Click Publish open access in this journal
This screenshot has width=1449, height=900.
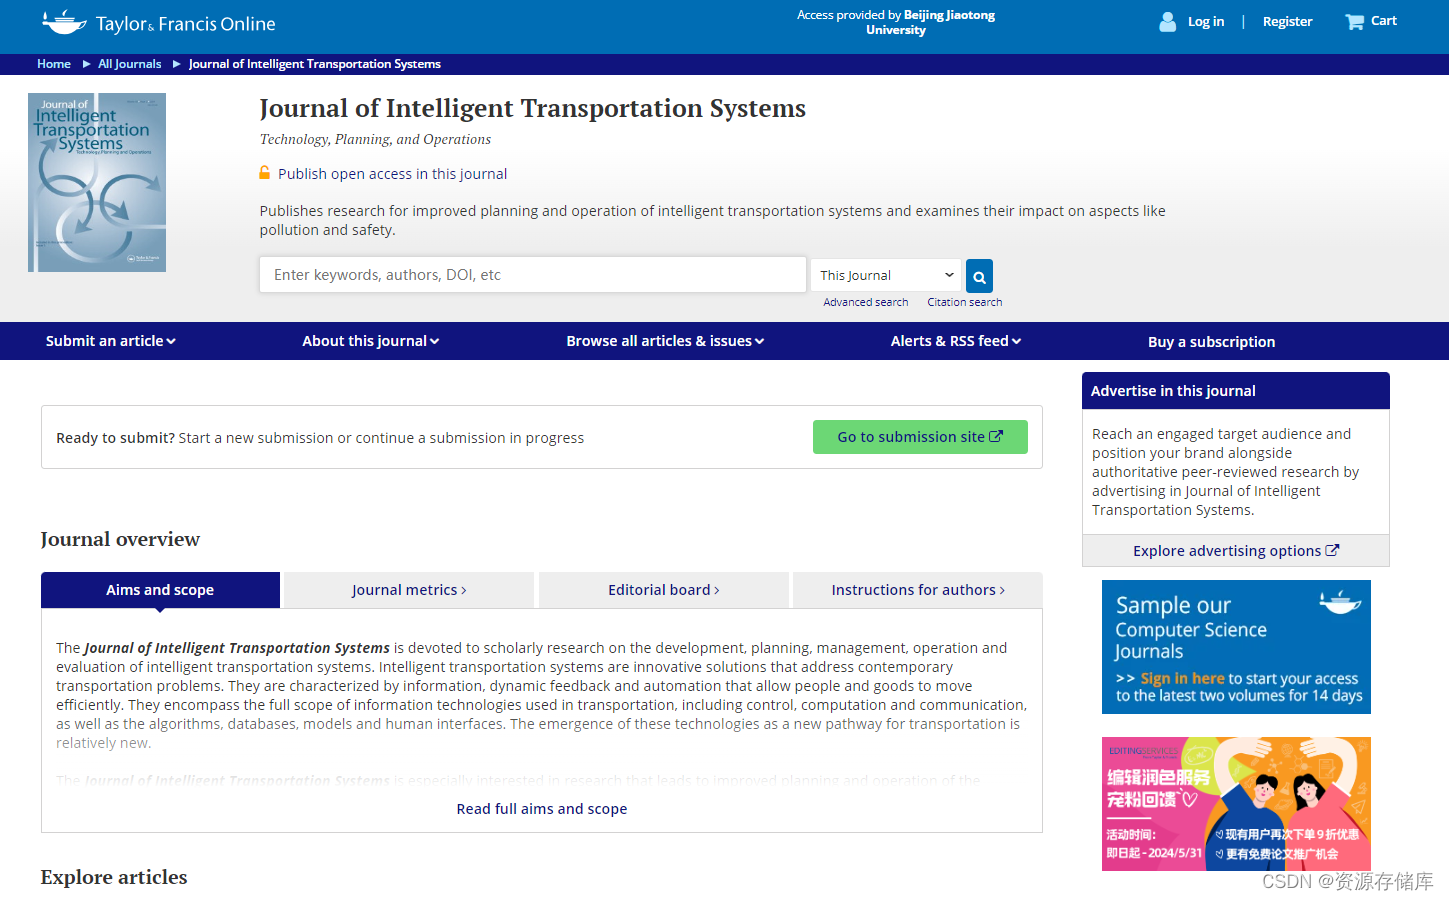pos(392,174)
